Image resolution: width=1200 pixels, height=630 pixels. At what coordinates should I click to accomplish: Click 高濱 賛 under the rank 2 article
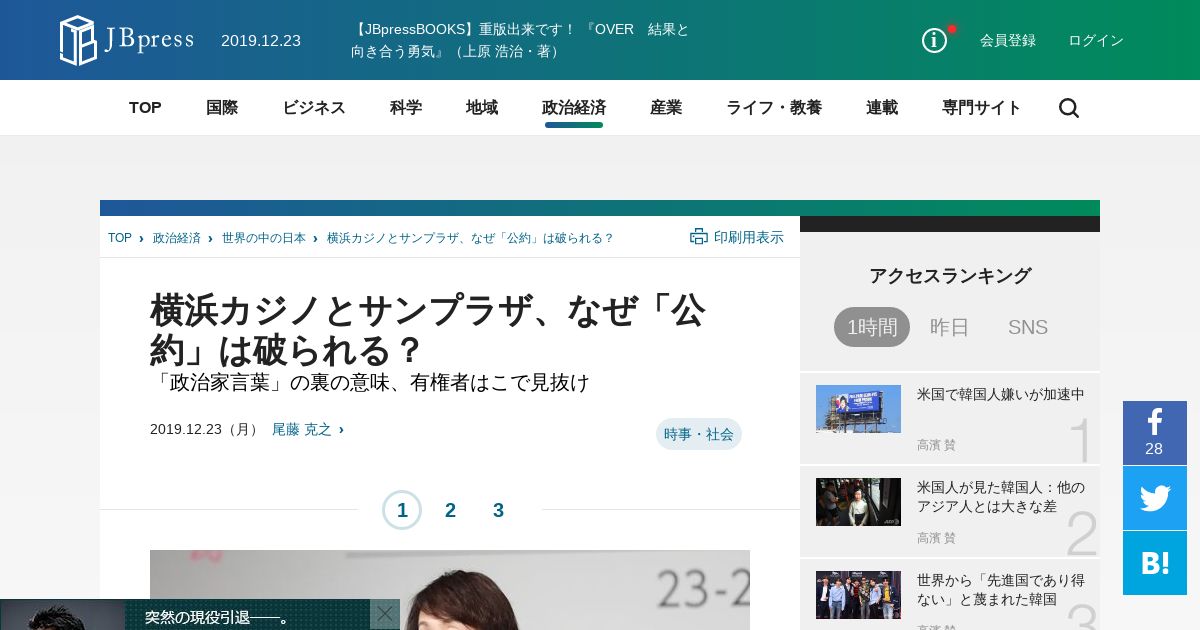[x=936, y=538]
